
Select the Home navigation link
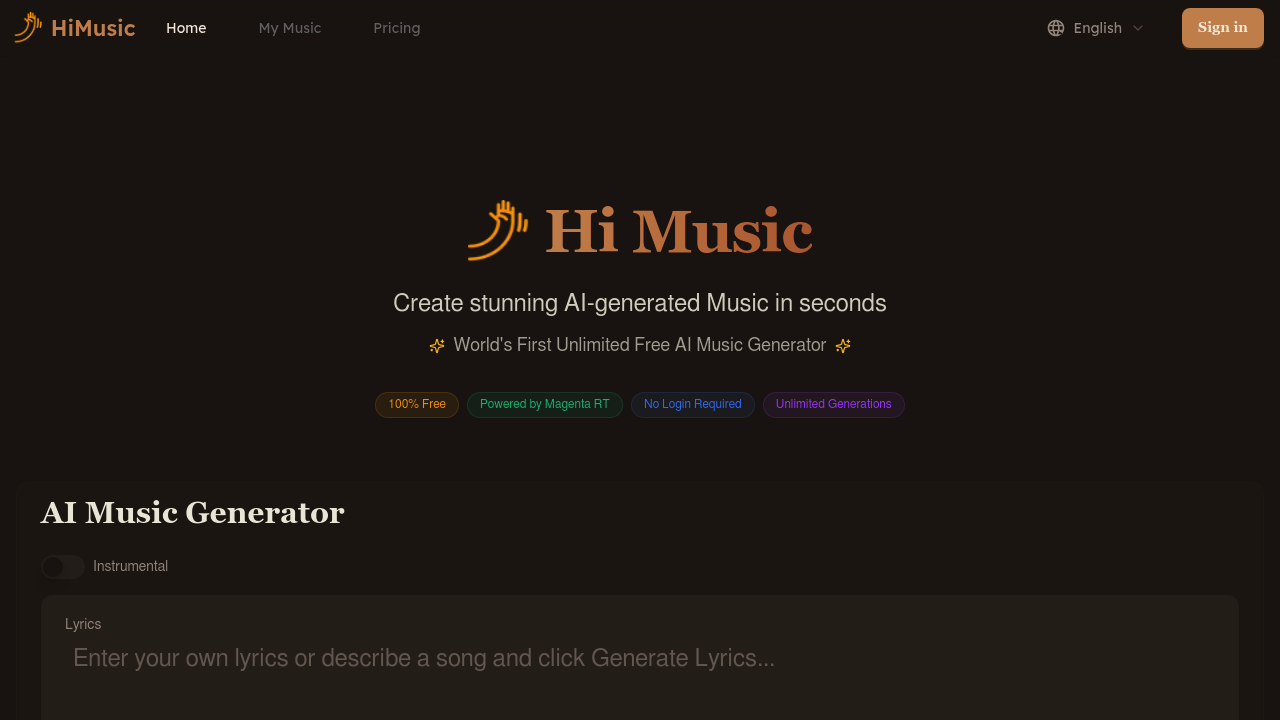186,28
